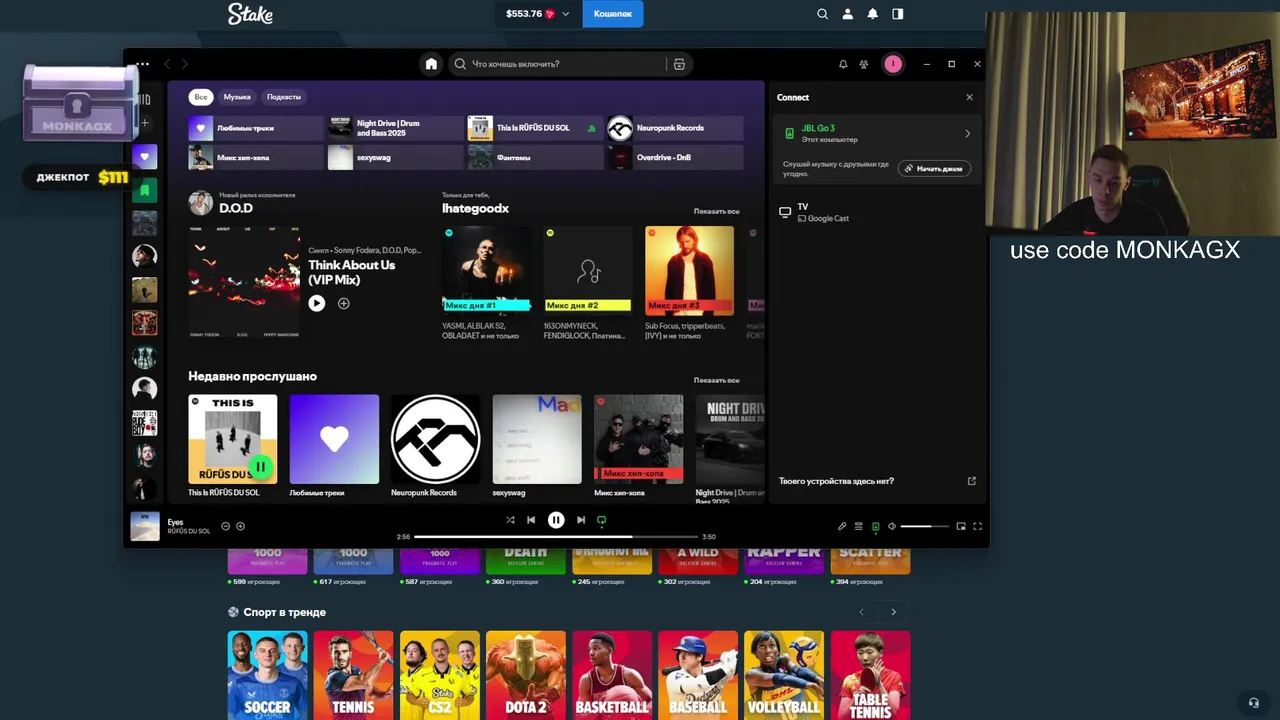This screenshot has width=1280, height=720.
Task: Open Neuropunk Records shortcut tile
Action: (675, 128)
